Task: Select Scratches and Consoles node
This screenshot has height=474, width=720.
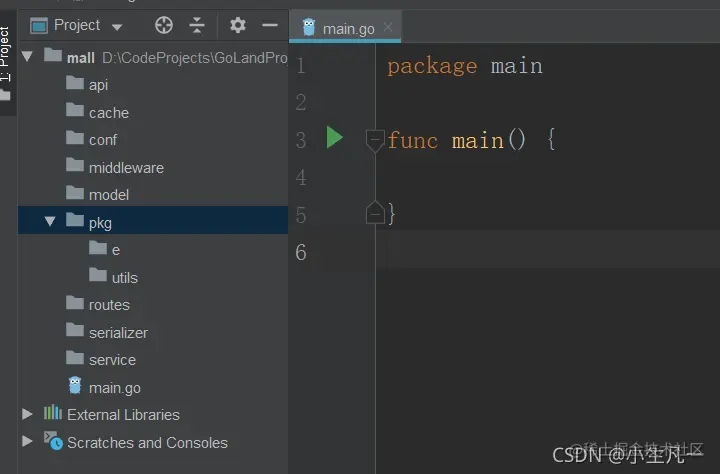Action: pos(153,442)
